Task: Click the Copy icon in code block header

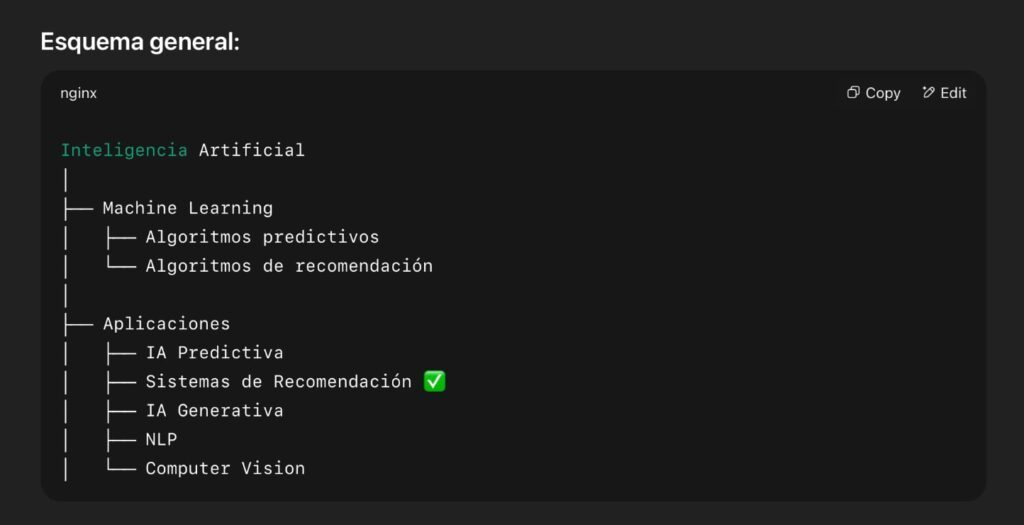Action: coord(853,93)
